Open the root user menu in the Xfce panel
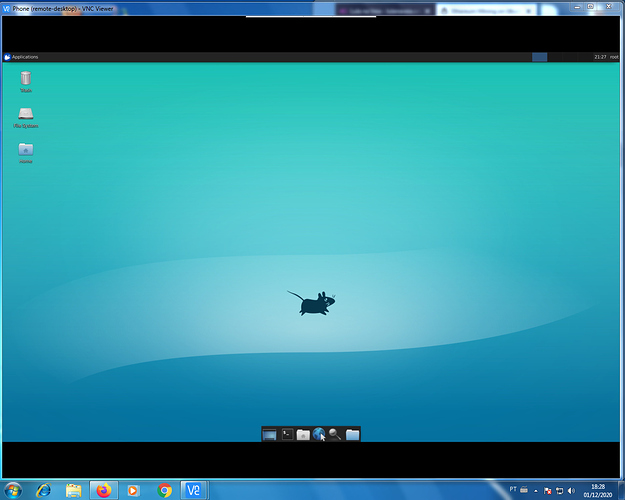The height and width of the screenshot is (500, 625). 614,57
